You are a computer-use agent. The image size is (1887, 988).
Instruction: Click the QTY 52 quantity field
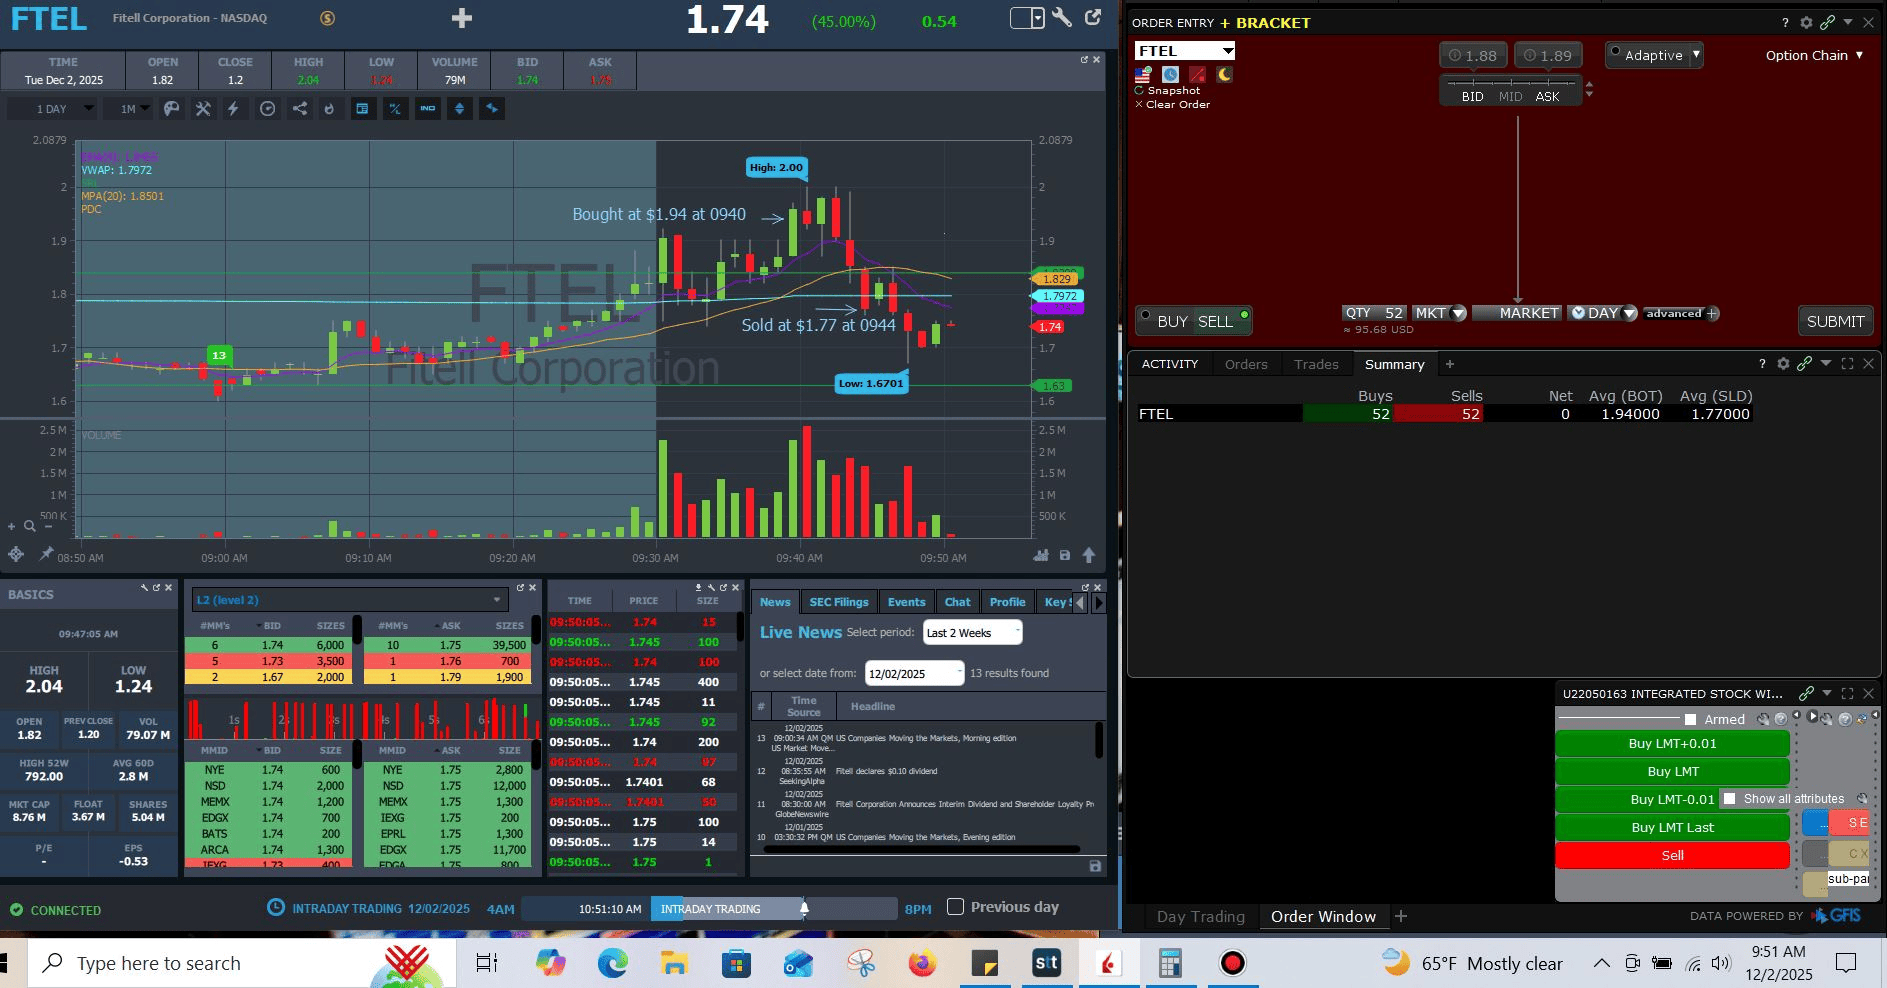click(1374, 313)
